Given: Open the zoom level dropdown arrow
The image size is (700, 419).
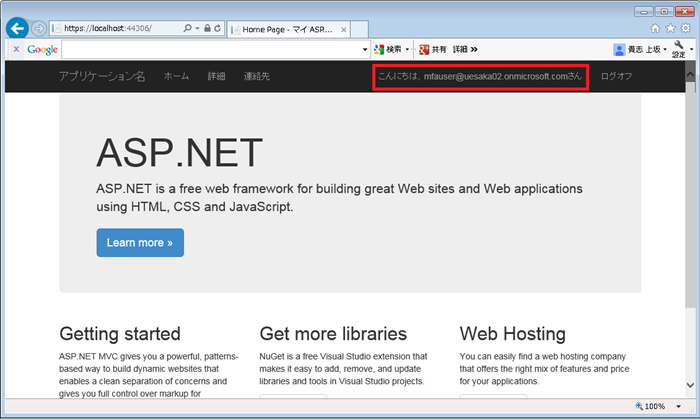Looking at the screenshot, I should [679, 406].
